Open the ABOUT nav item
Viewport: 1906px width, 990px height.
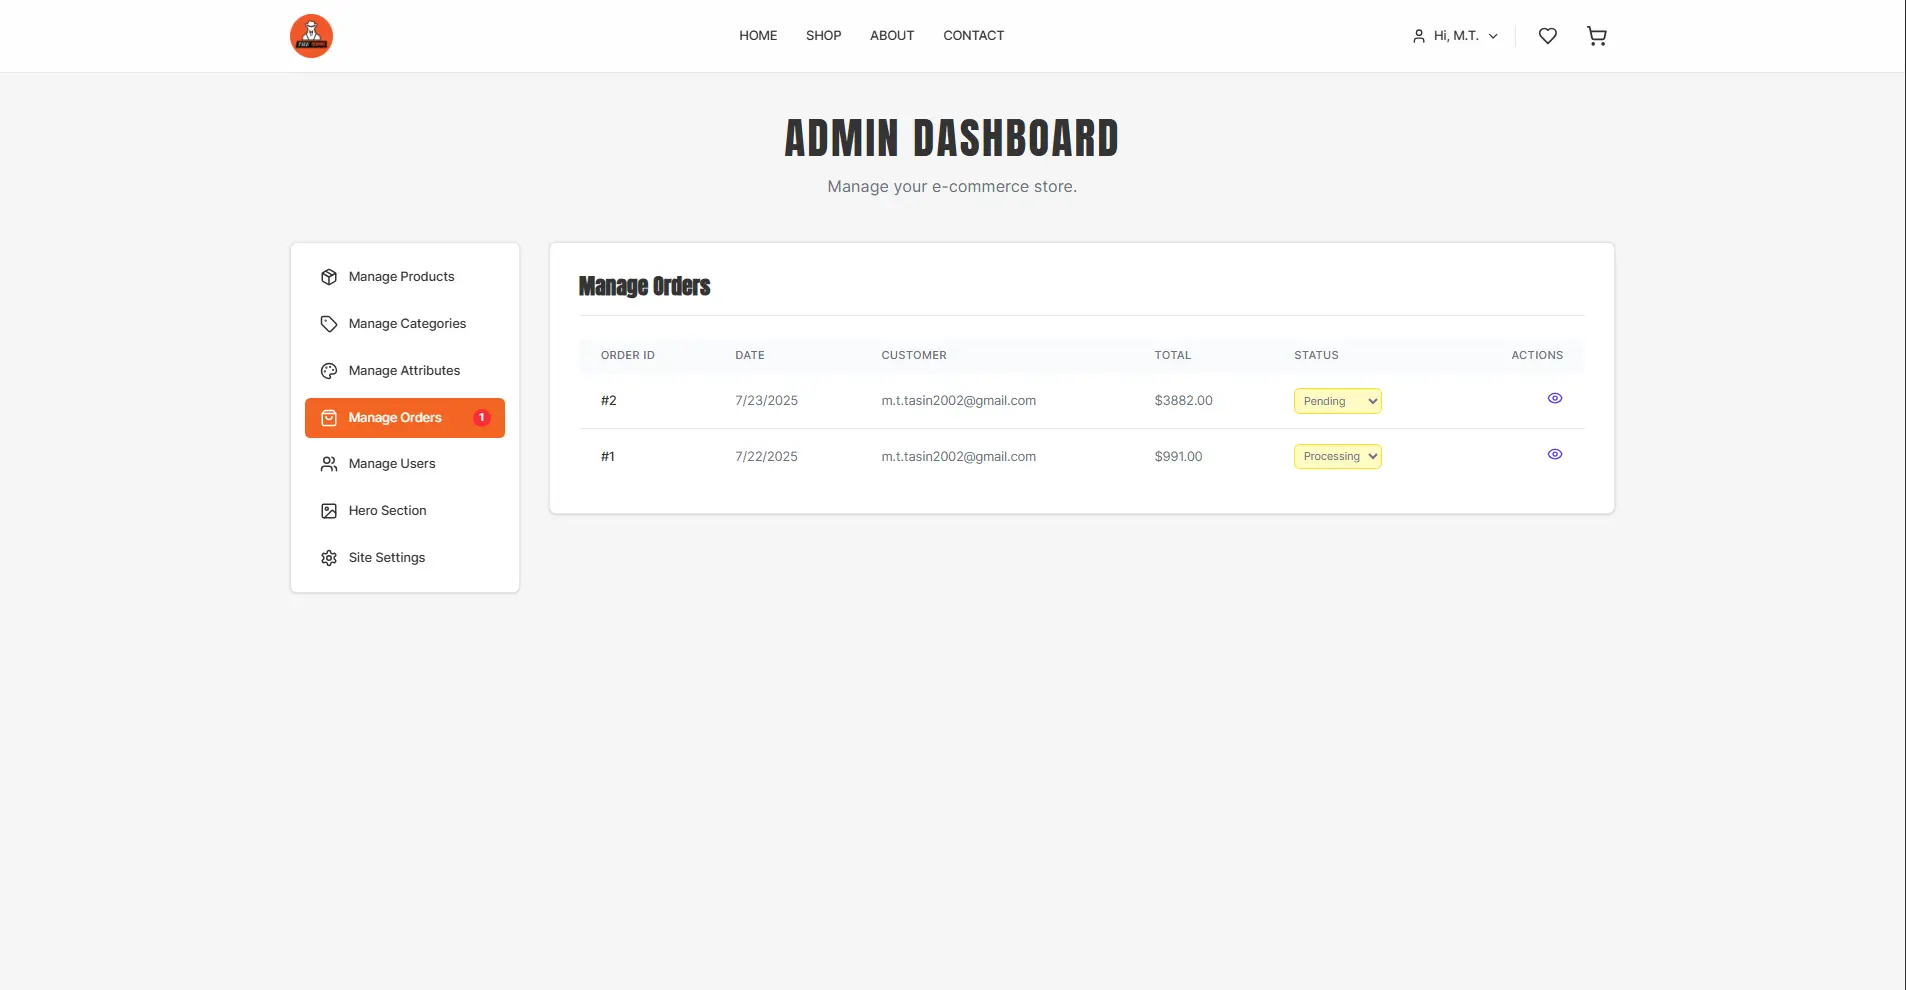coord(892,36)
